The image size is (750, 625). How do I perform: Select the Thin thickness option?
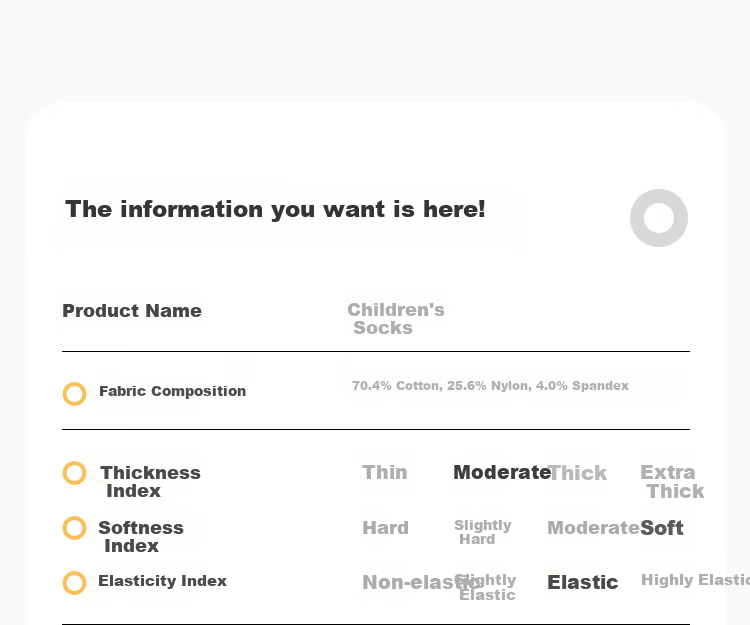(x=385, y=472)
